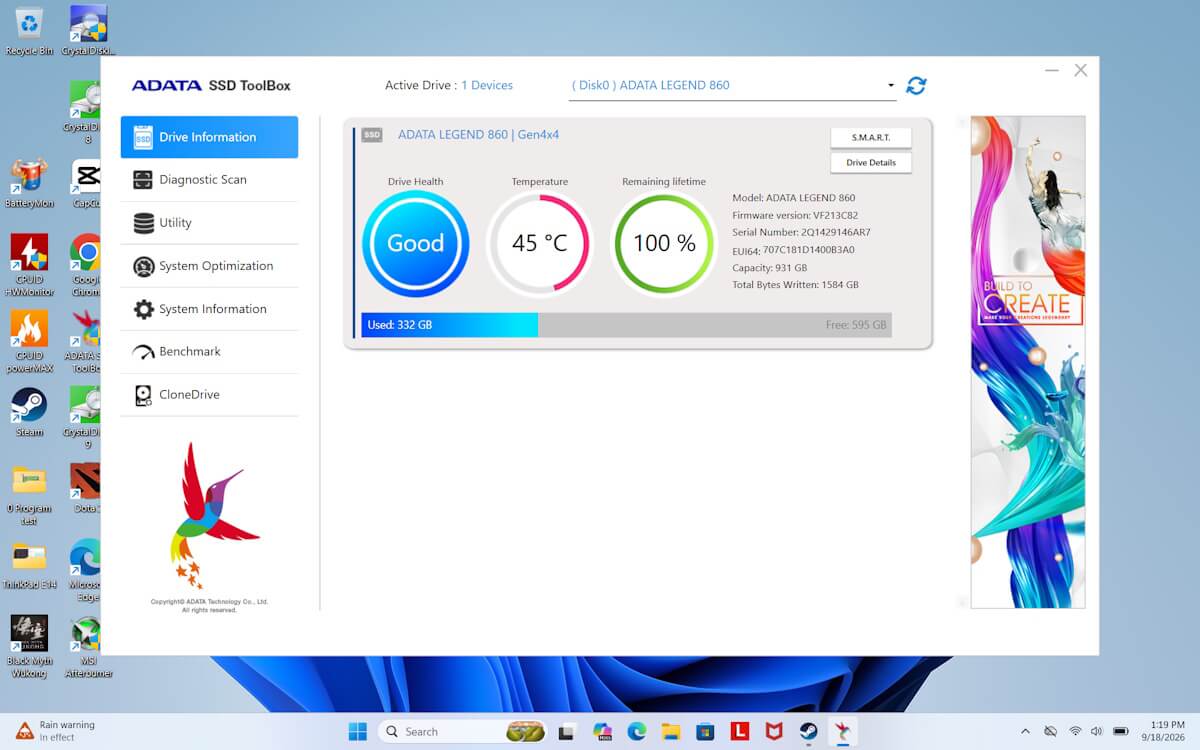Click the System Information gear icon
Screen dimensions: 1200x750
[x=143, y=309]
